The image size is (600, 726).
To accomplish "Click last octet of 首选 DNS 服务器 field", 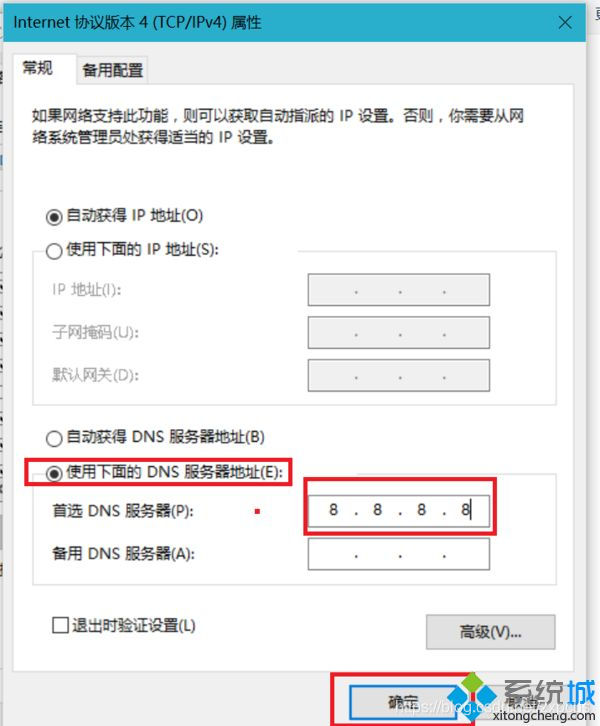I will coord(465,510).
